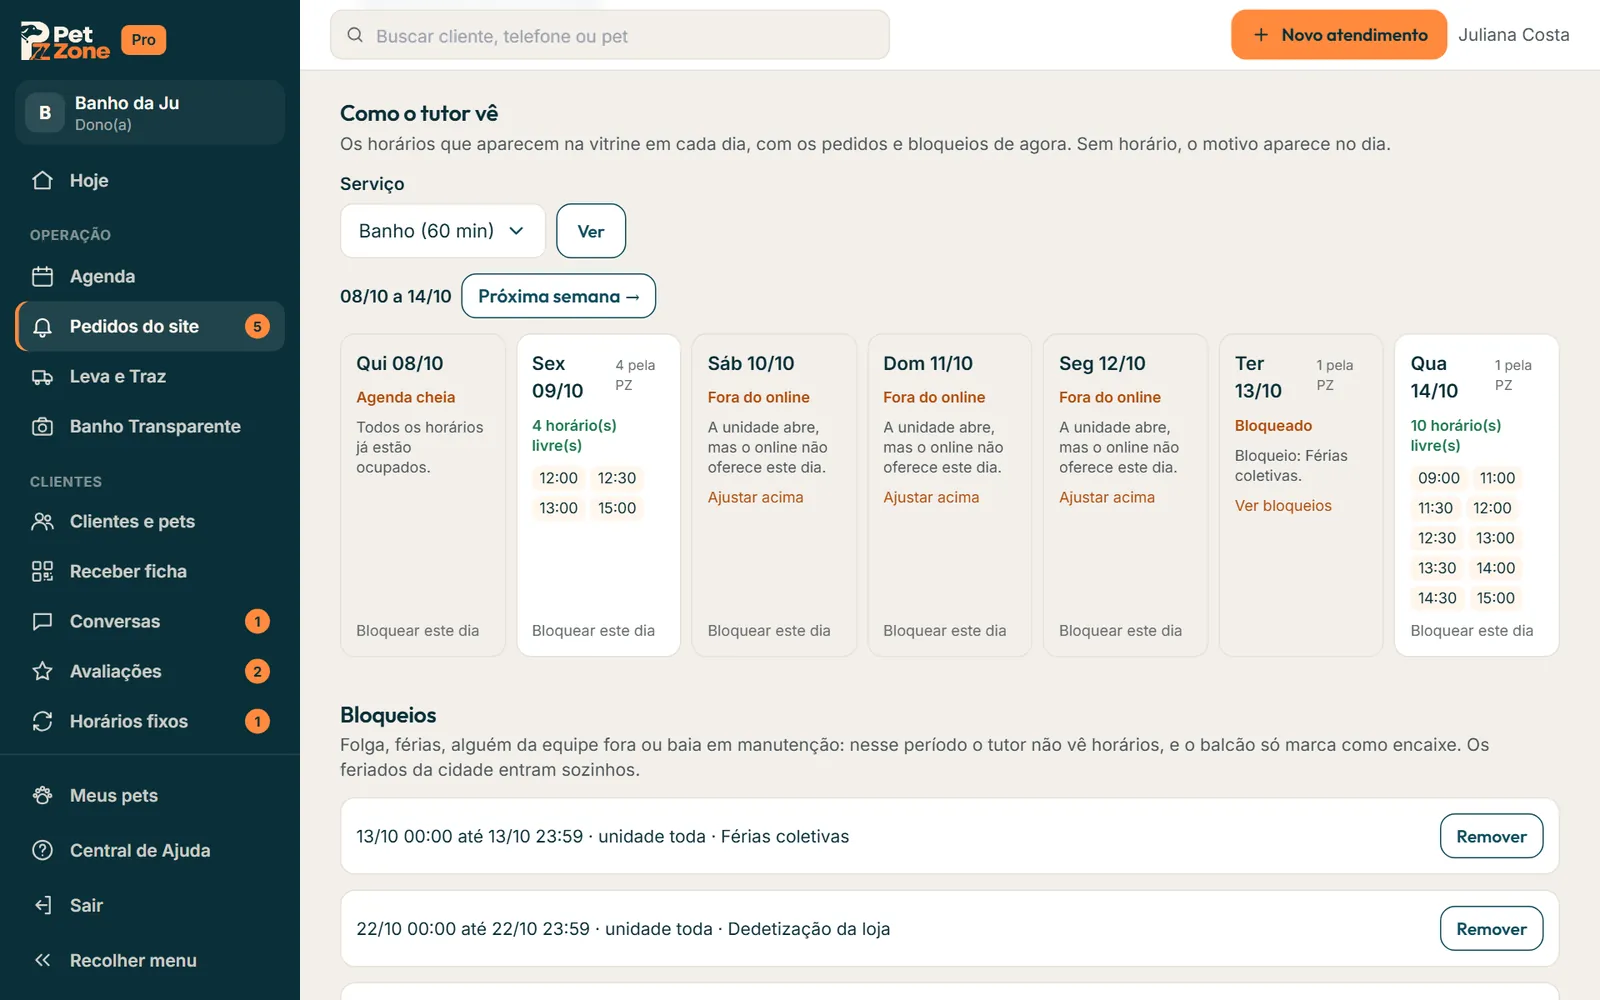Open Receber ficha from the sidebar

coord(150,572)
